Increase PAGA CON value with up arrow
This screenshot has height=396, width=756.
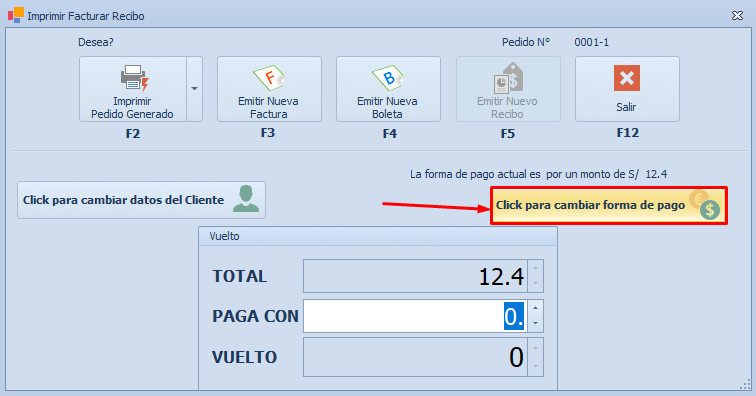[536, 308]
